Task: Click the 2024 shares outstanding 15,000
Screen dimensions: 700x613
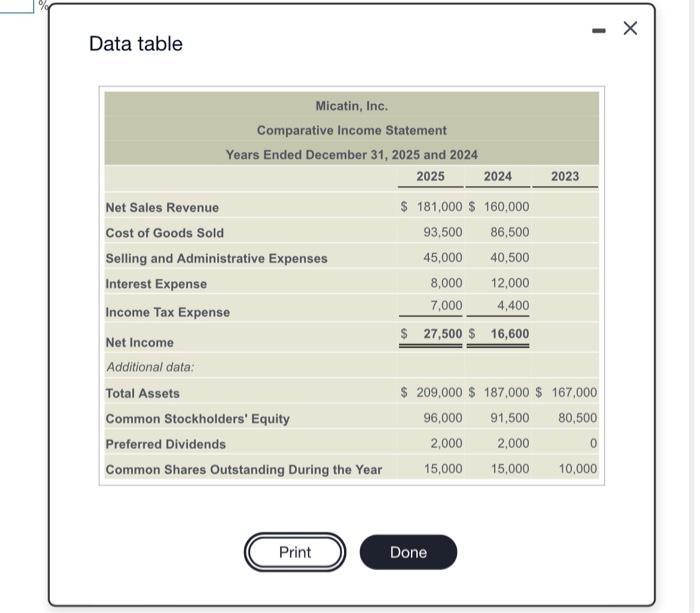Action: (x=510, y=469)
